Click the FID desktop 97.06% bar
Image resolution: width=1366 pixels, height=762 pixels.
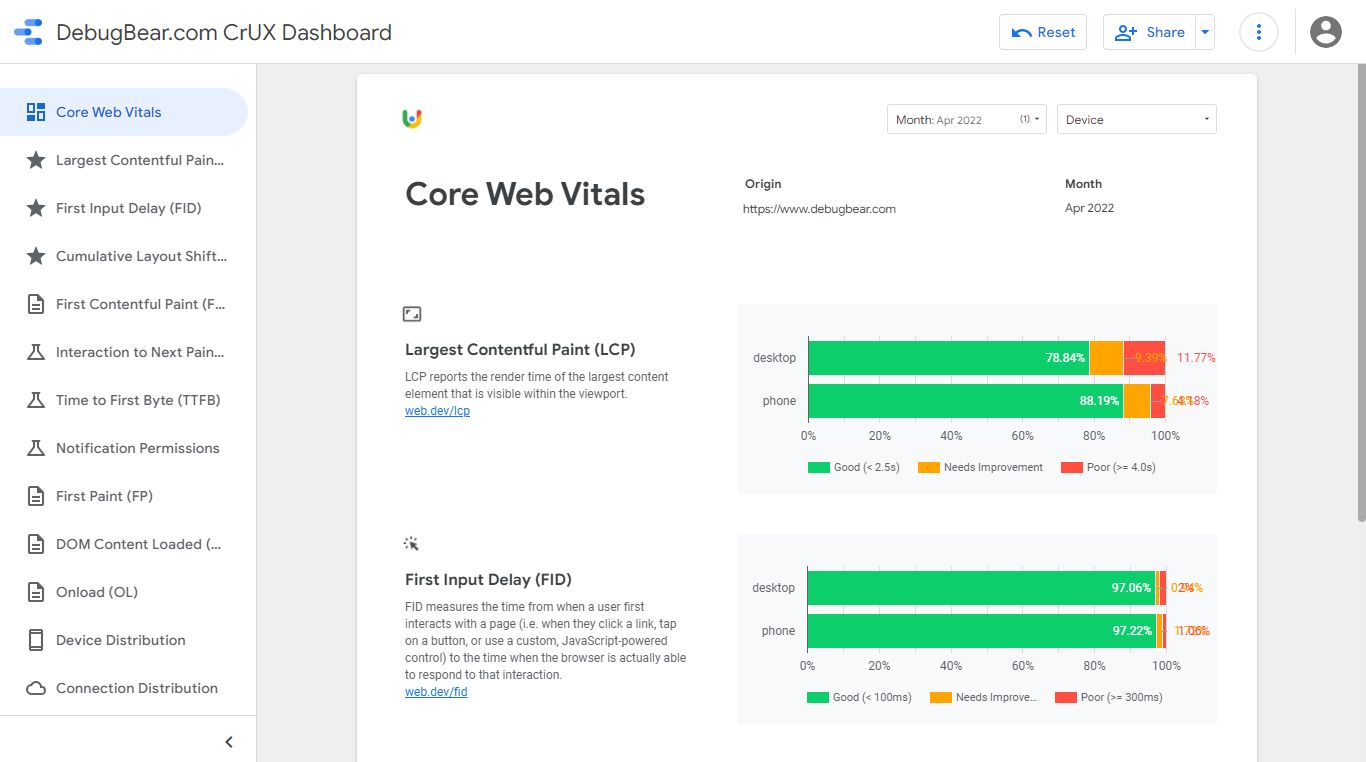981,588
